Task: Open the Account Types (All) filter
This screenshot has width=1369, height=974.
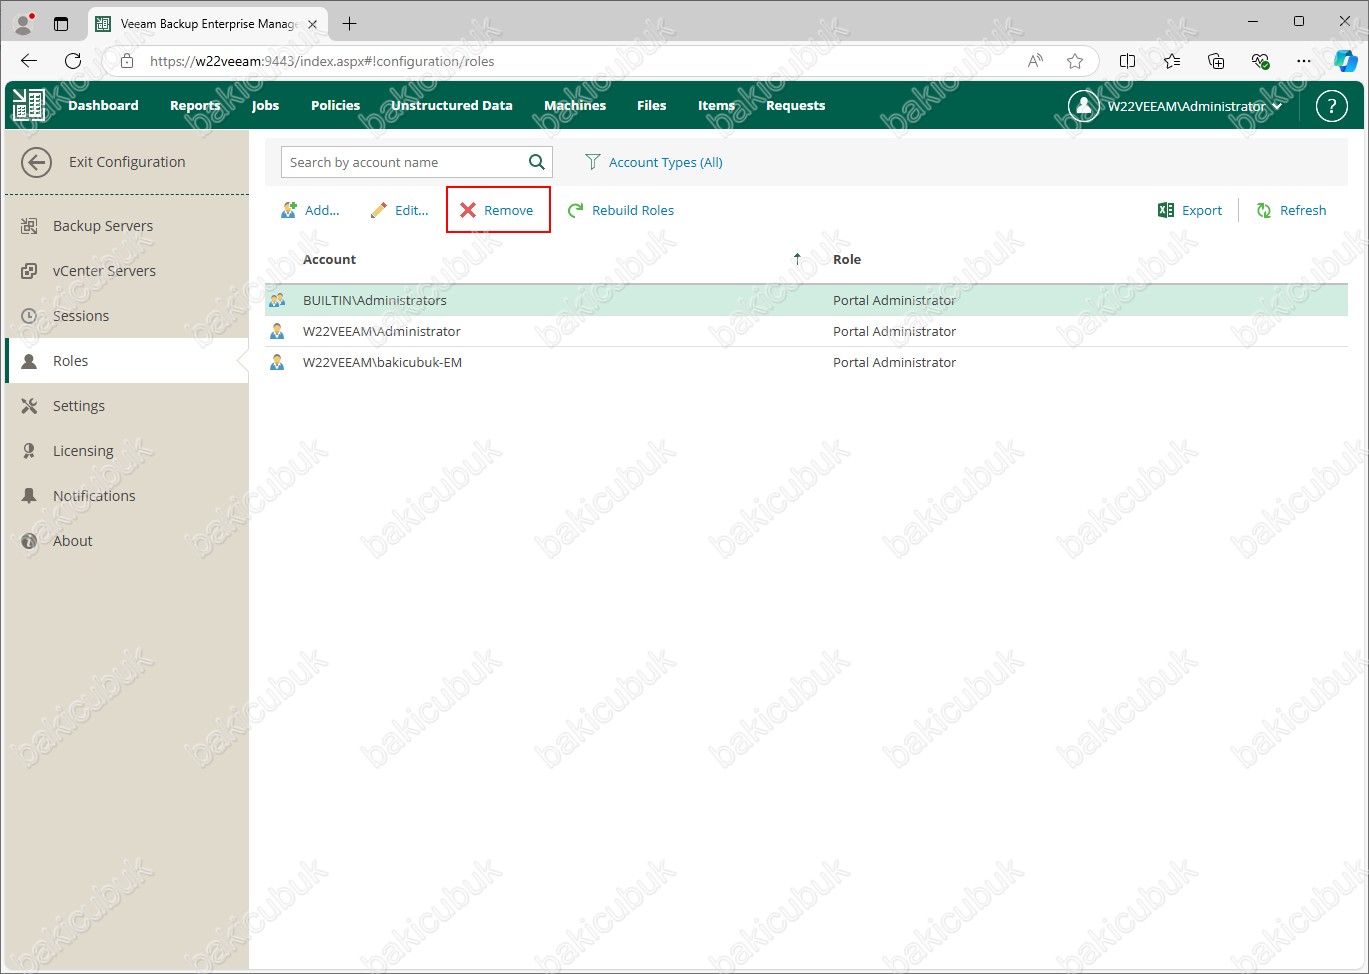Action: point(665,162)
